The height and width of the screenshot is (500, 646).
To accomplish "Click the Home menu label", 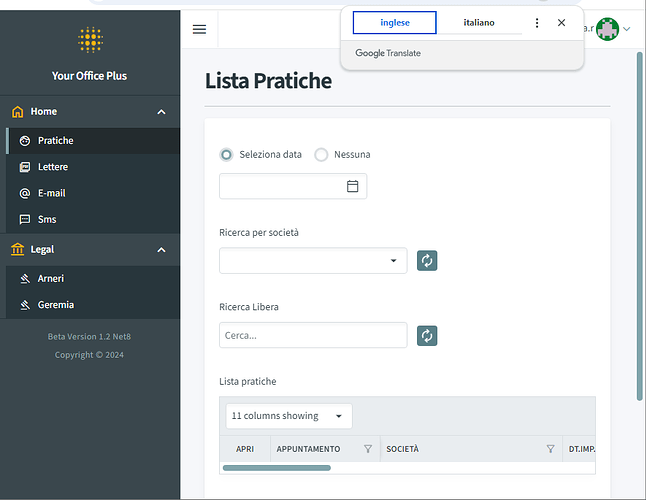I will 44,112.
